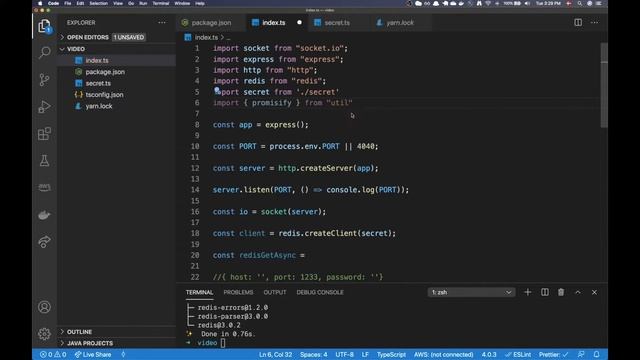Click Prettier status bar item
The image size is (640, 360).
(553, 354)
